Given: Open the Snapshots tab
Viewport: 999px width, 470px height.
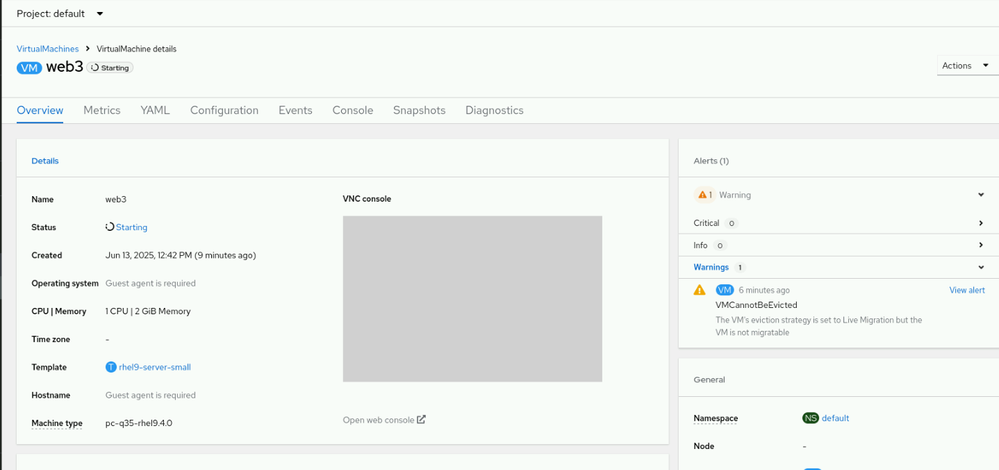Looking at the screenshot, I should (x=419, y=110).
